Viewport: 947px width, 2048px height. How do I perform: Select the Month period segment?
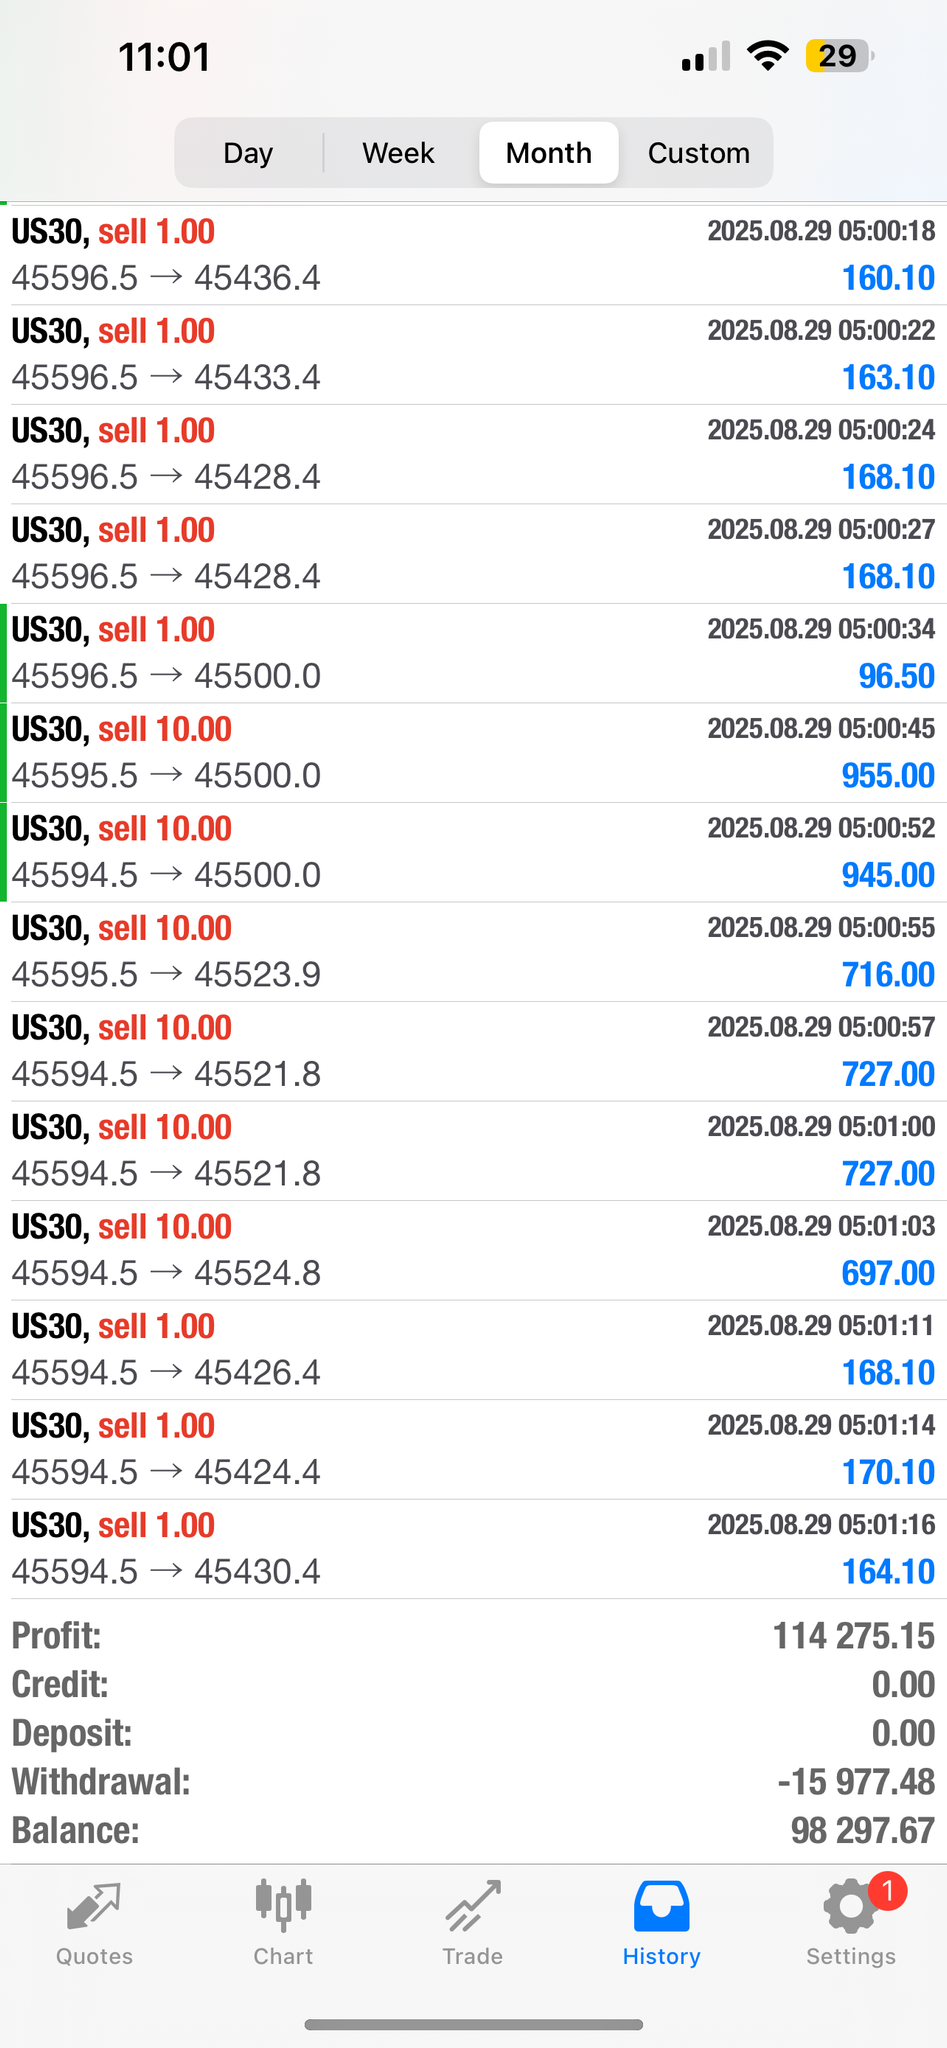click(549, 153)
